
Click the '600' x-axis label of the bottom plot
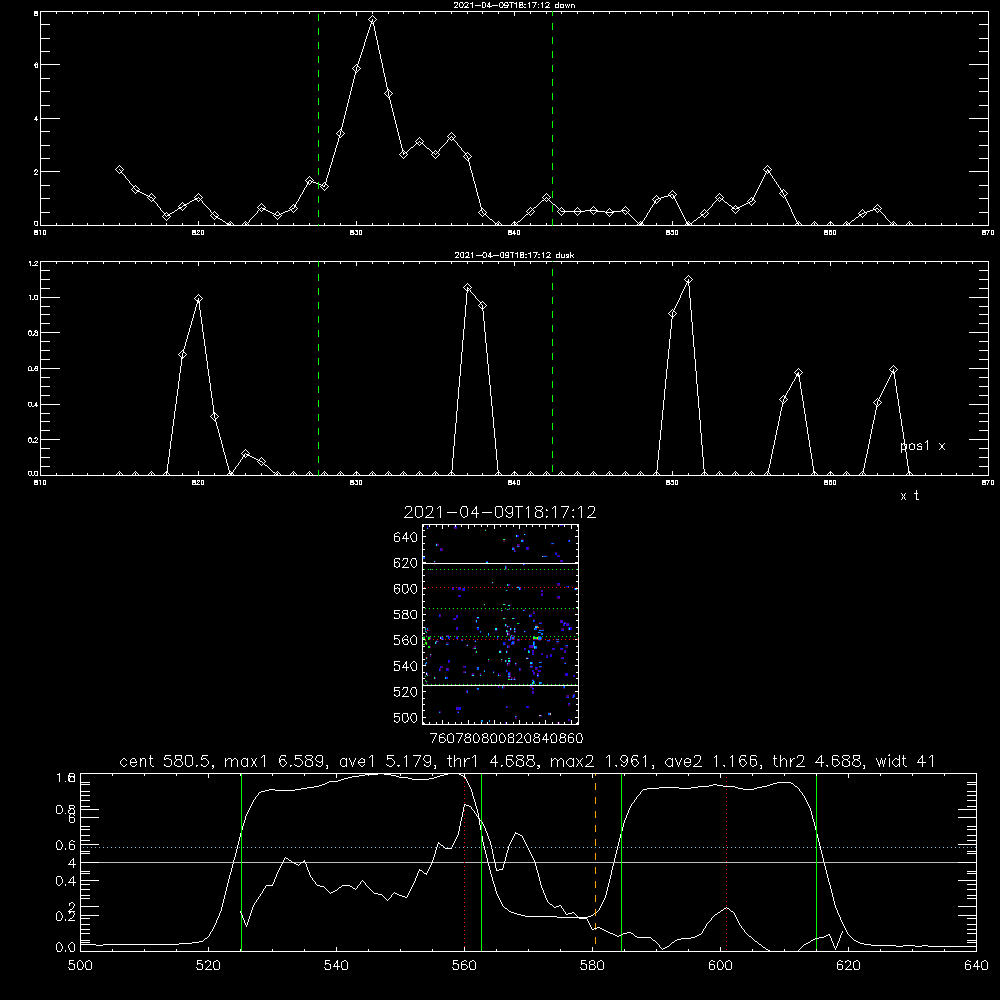(721, 965)
